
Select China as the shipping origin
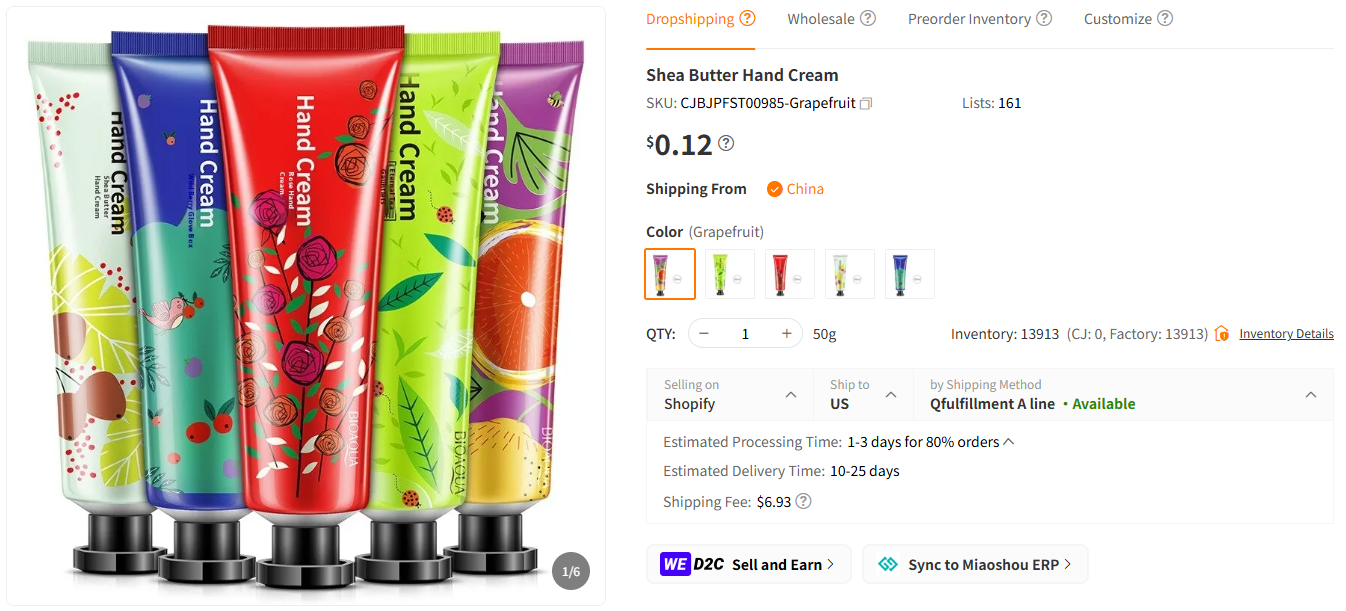point(795,188)
